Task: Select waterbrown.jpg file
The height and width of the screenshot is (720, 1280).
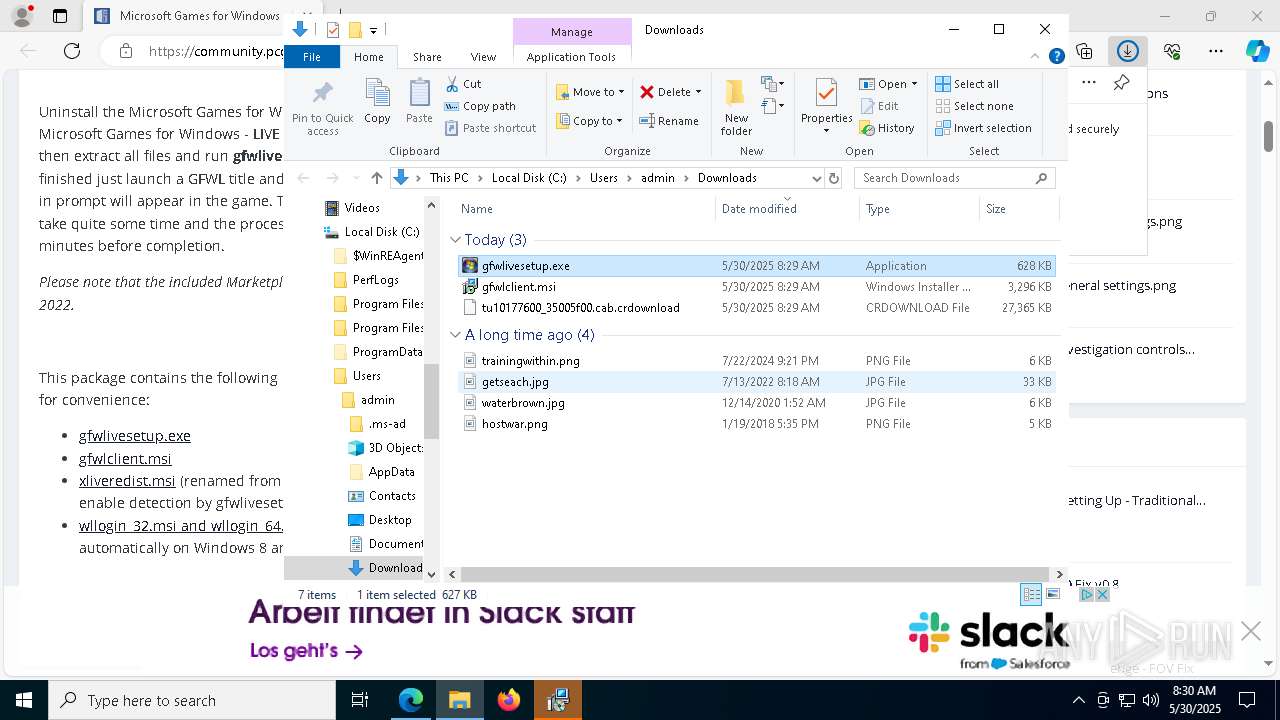Action: click(x=757, y=403)
